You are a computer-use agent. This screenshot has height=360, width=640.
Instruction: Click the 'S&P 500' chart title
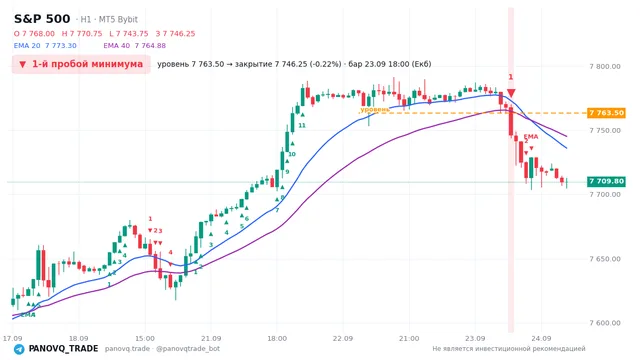point(42,19)
